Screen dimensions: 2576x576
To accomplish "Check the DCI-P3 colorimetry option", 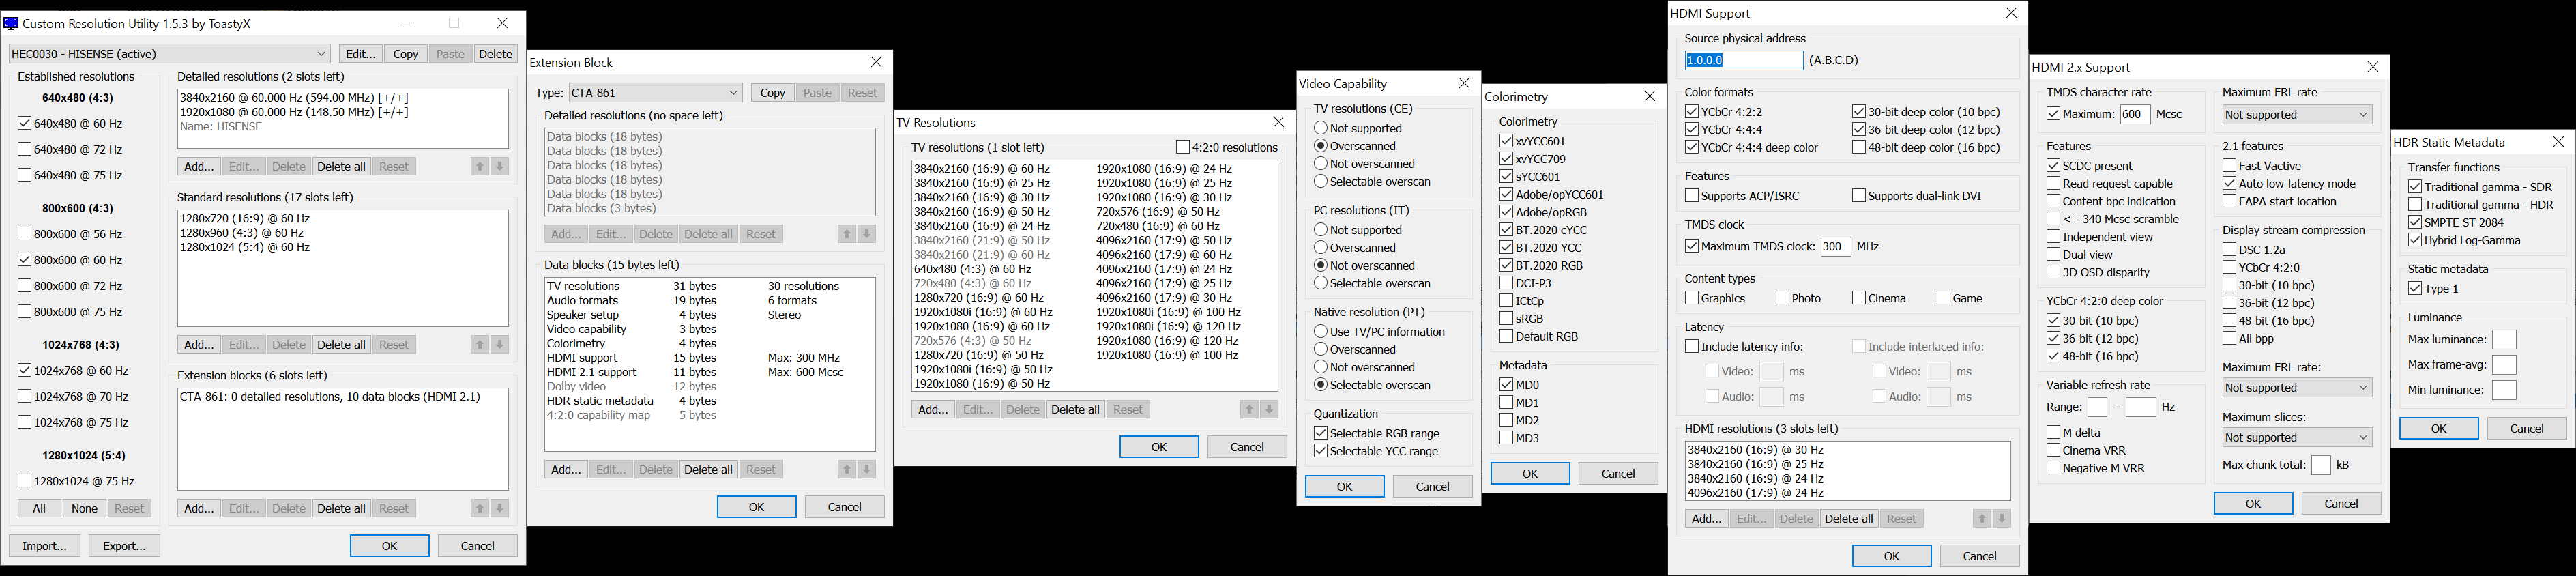I will 1506,283.
